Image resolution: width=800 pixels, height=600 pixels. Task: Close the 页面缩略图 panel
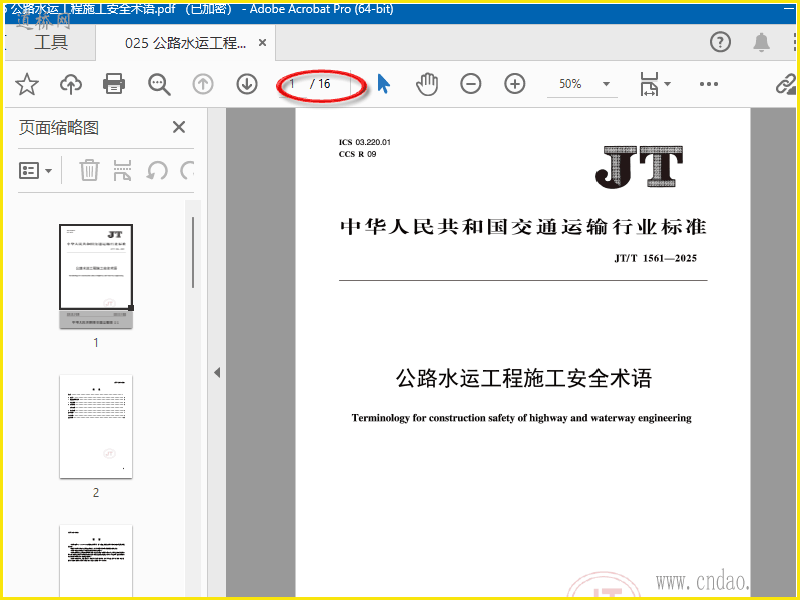pyautogui.click(x=179, y=127)
